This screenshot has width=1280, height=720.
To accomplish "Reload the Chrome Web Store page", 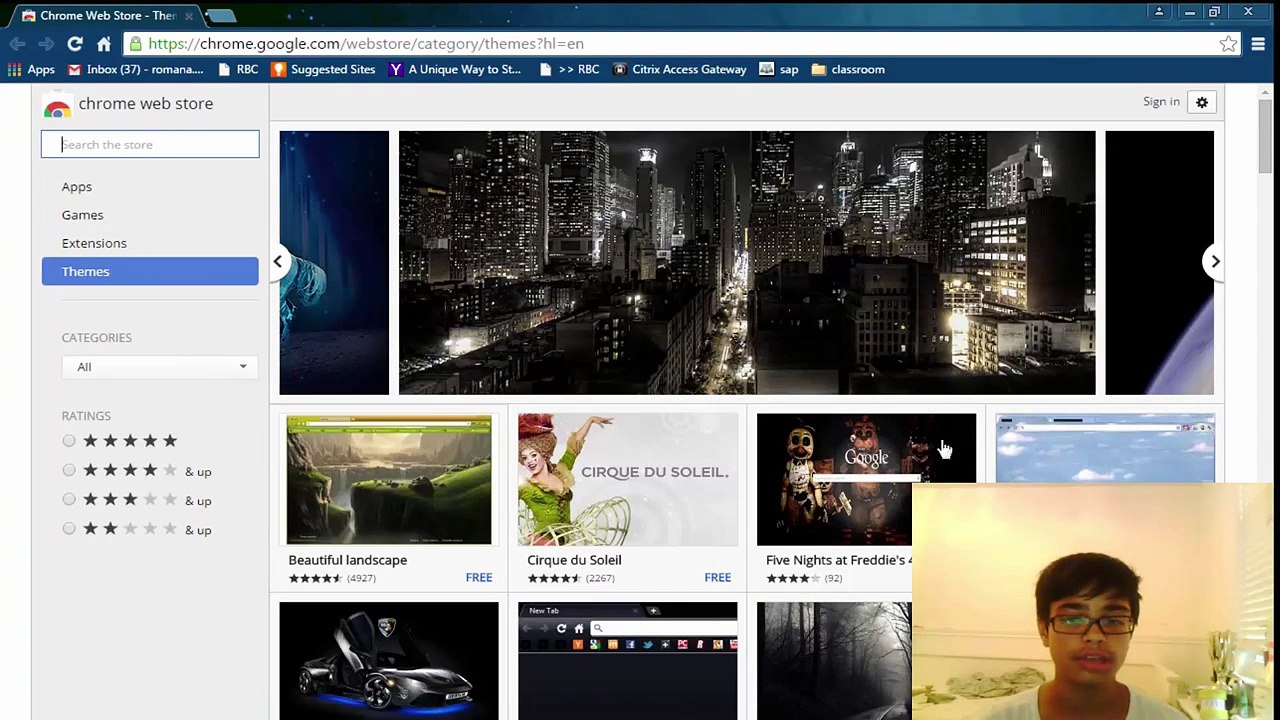I will point(75,44).
